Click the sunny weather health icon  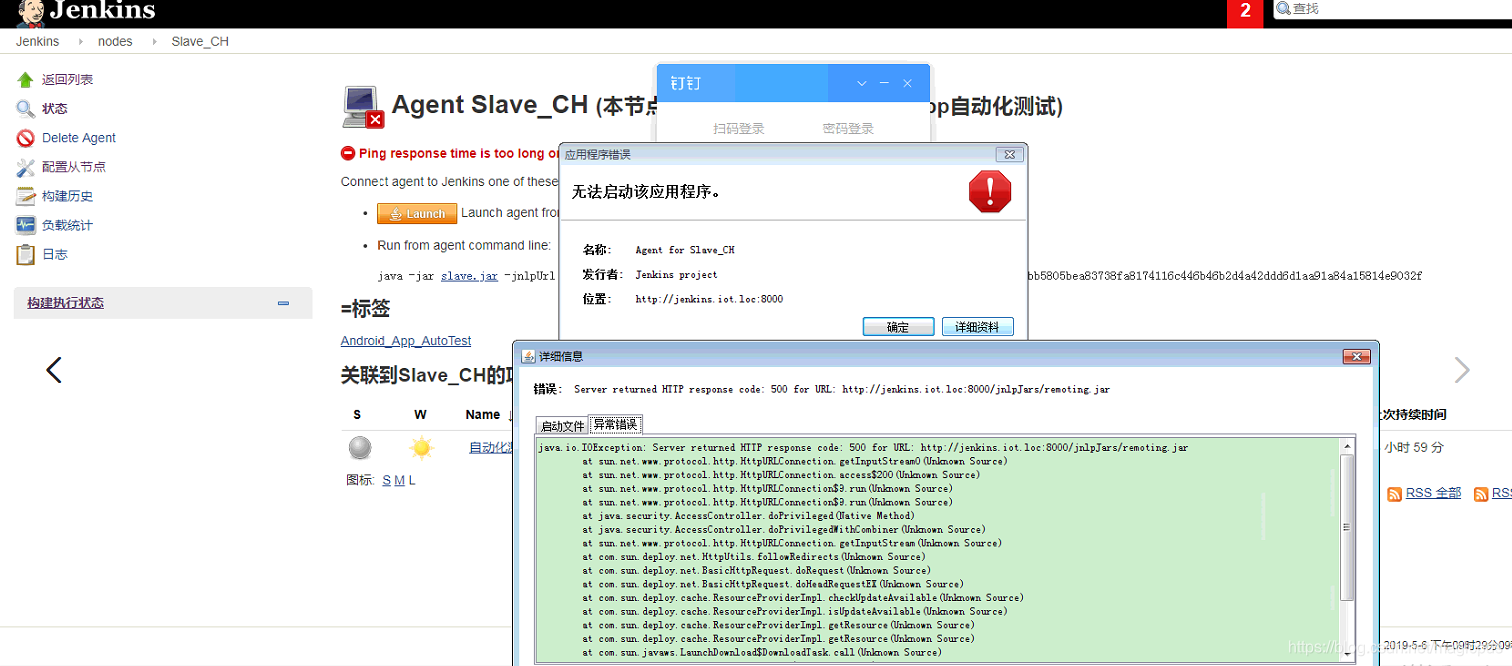point(421,448)
